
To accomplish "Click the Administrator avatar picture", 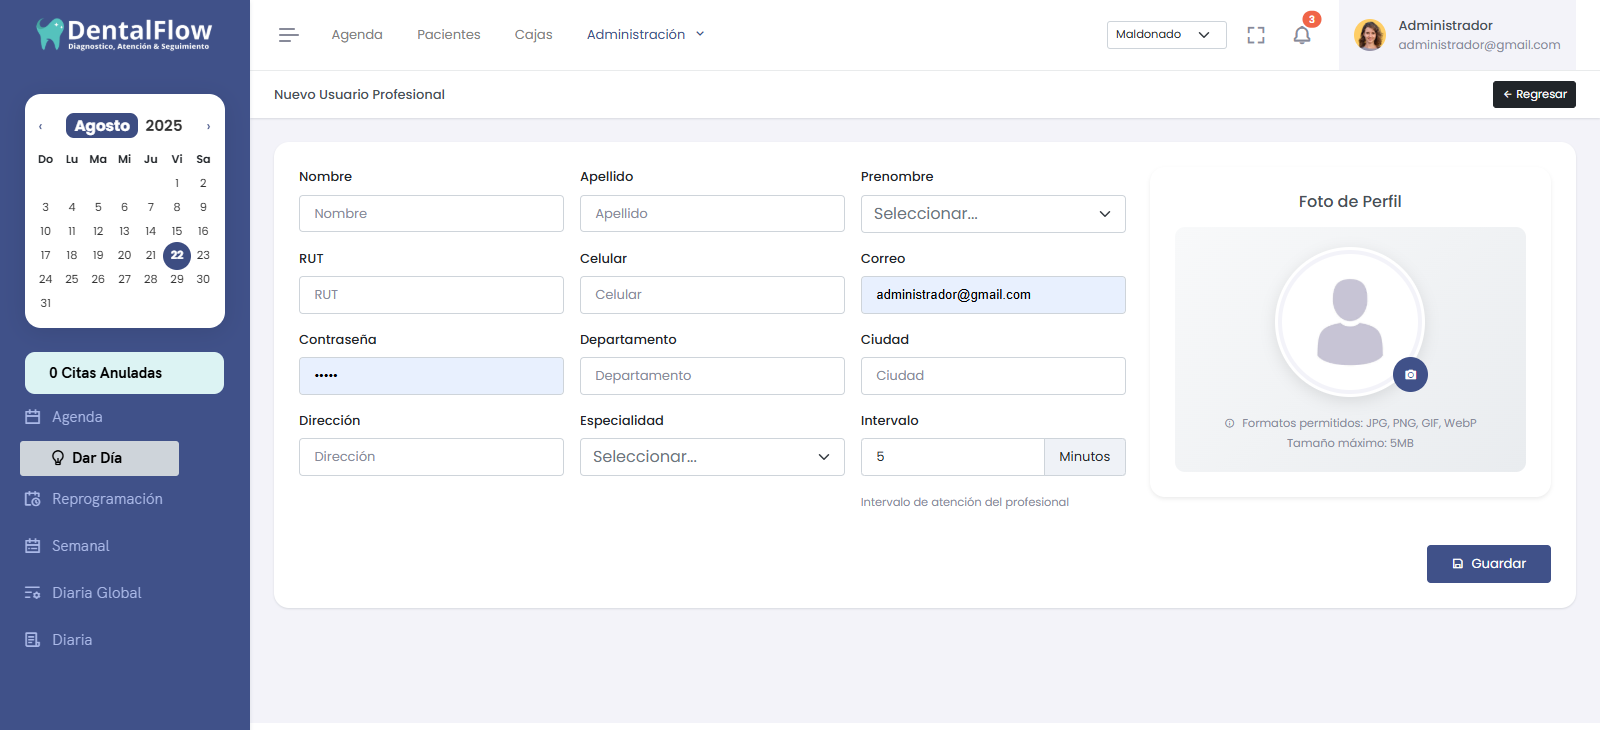I will 1369,35.
